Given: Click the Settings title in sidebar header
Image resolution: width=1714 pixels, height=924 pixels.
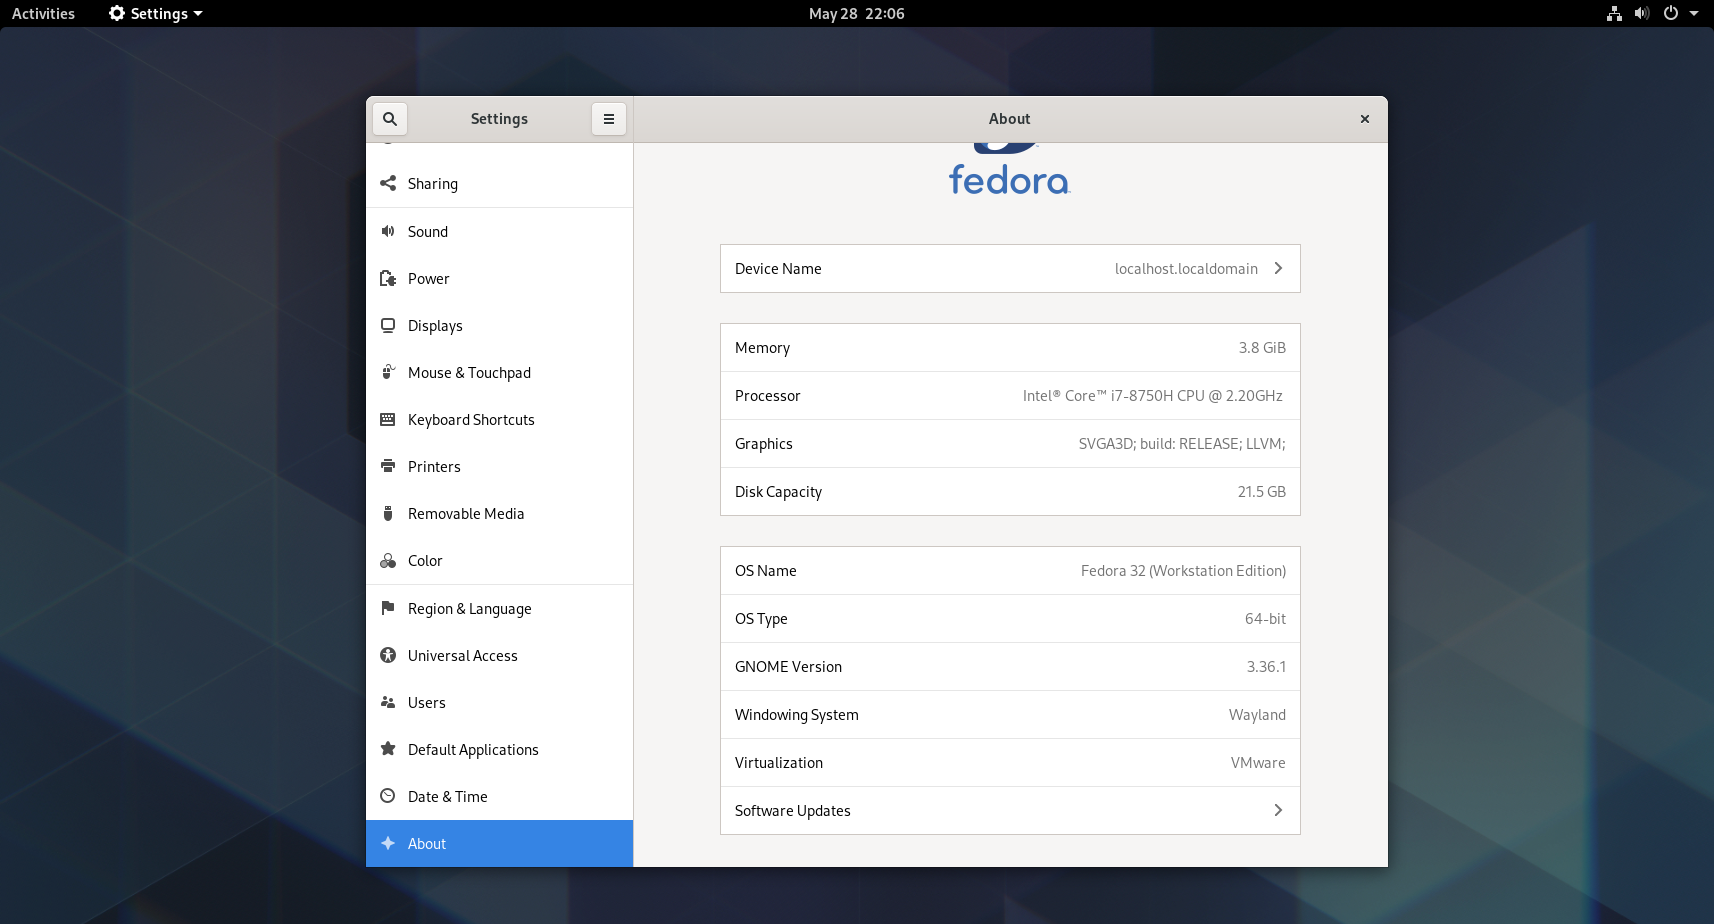Looking at the screenshot, I should click(x=499, y=119).
